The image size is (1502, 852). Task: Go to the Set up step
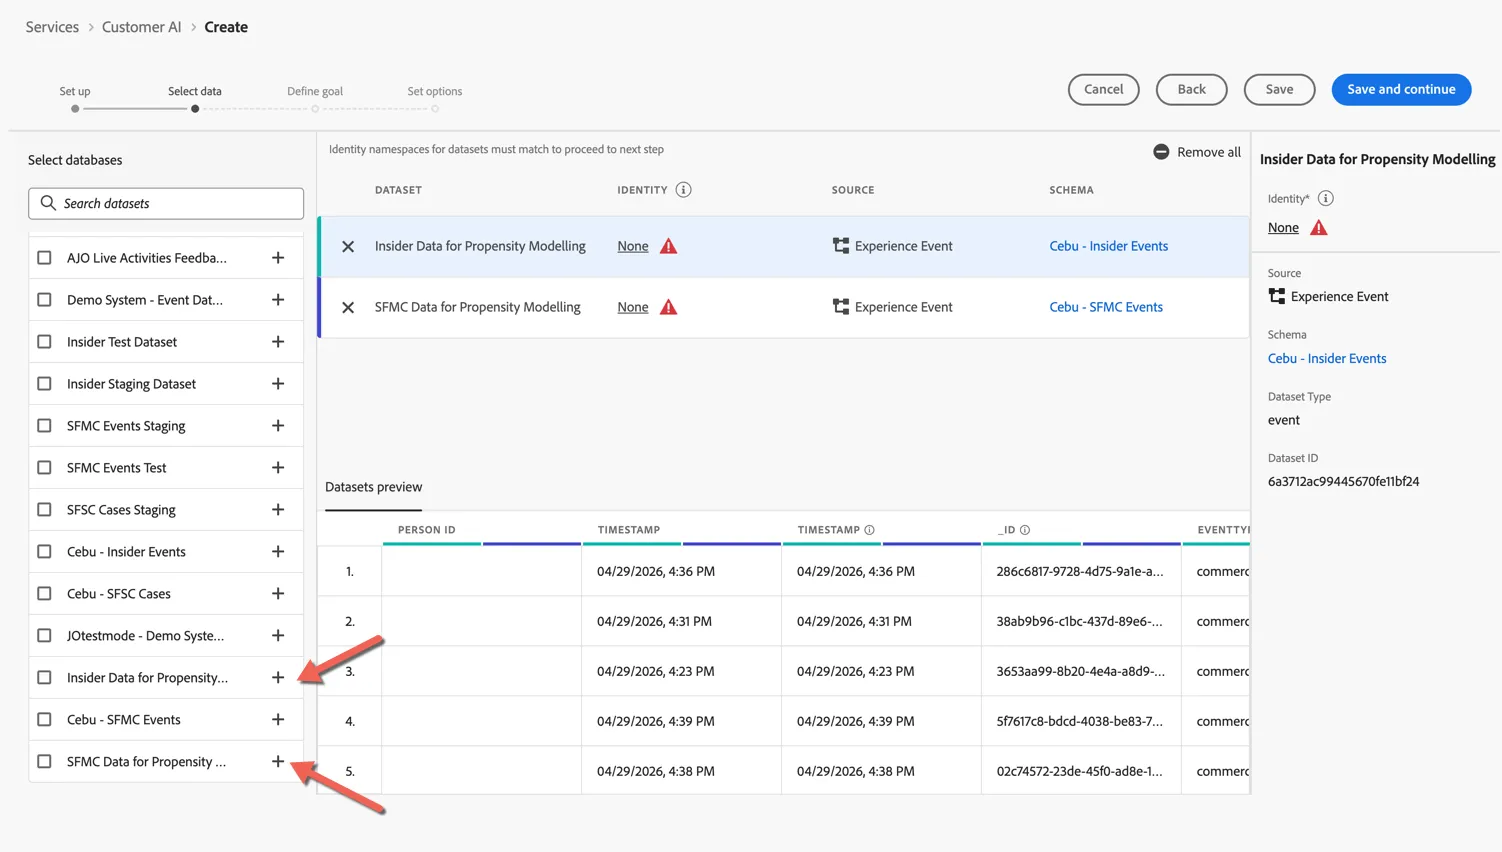point(75,91)
